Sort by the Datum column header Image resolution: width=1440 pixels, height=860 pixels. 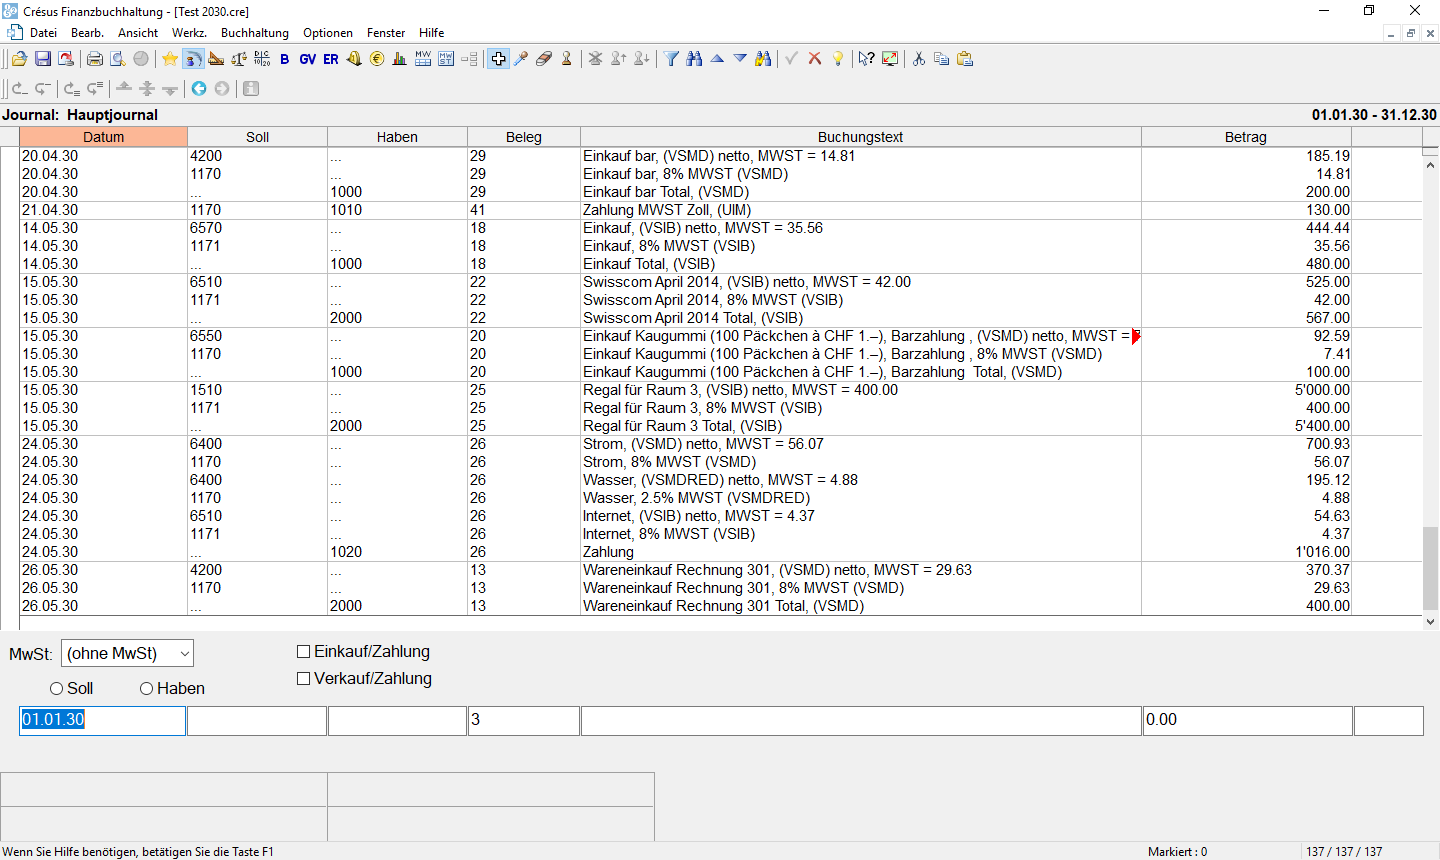(104, 137)
